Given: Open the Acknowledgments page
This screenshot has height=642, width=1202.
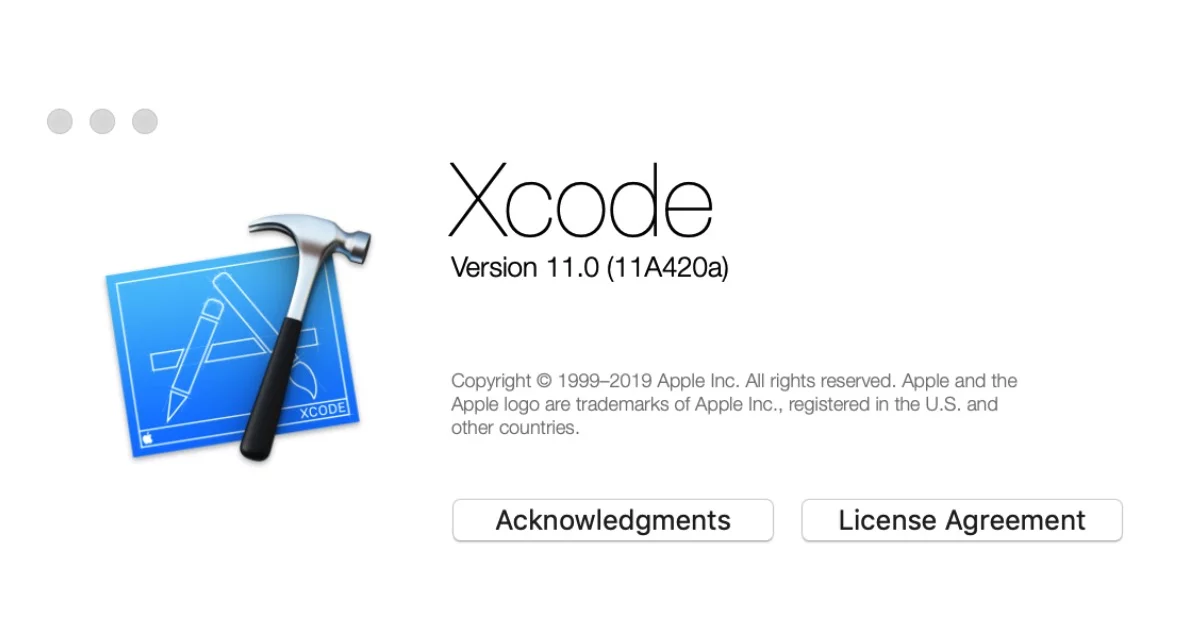Looking at the screenshot, I should pyautogui.click(x=613, y=520).
